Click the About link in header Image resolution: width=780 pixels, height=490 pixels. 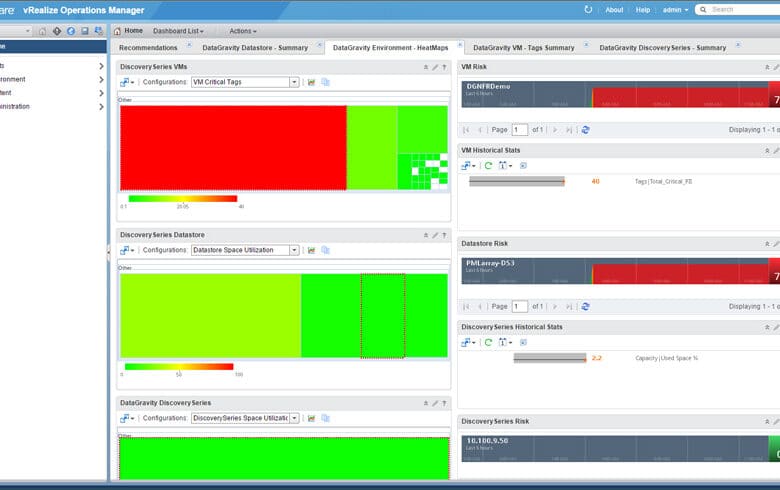[614, 9]
